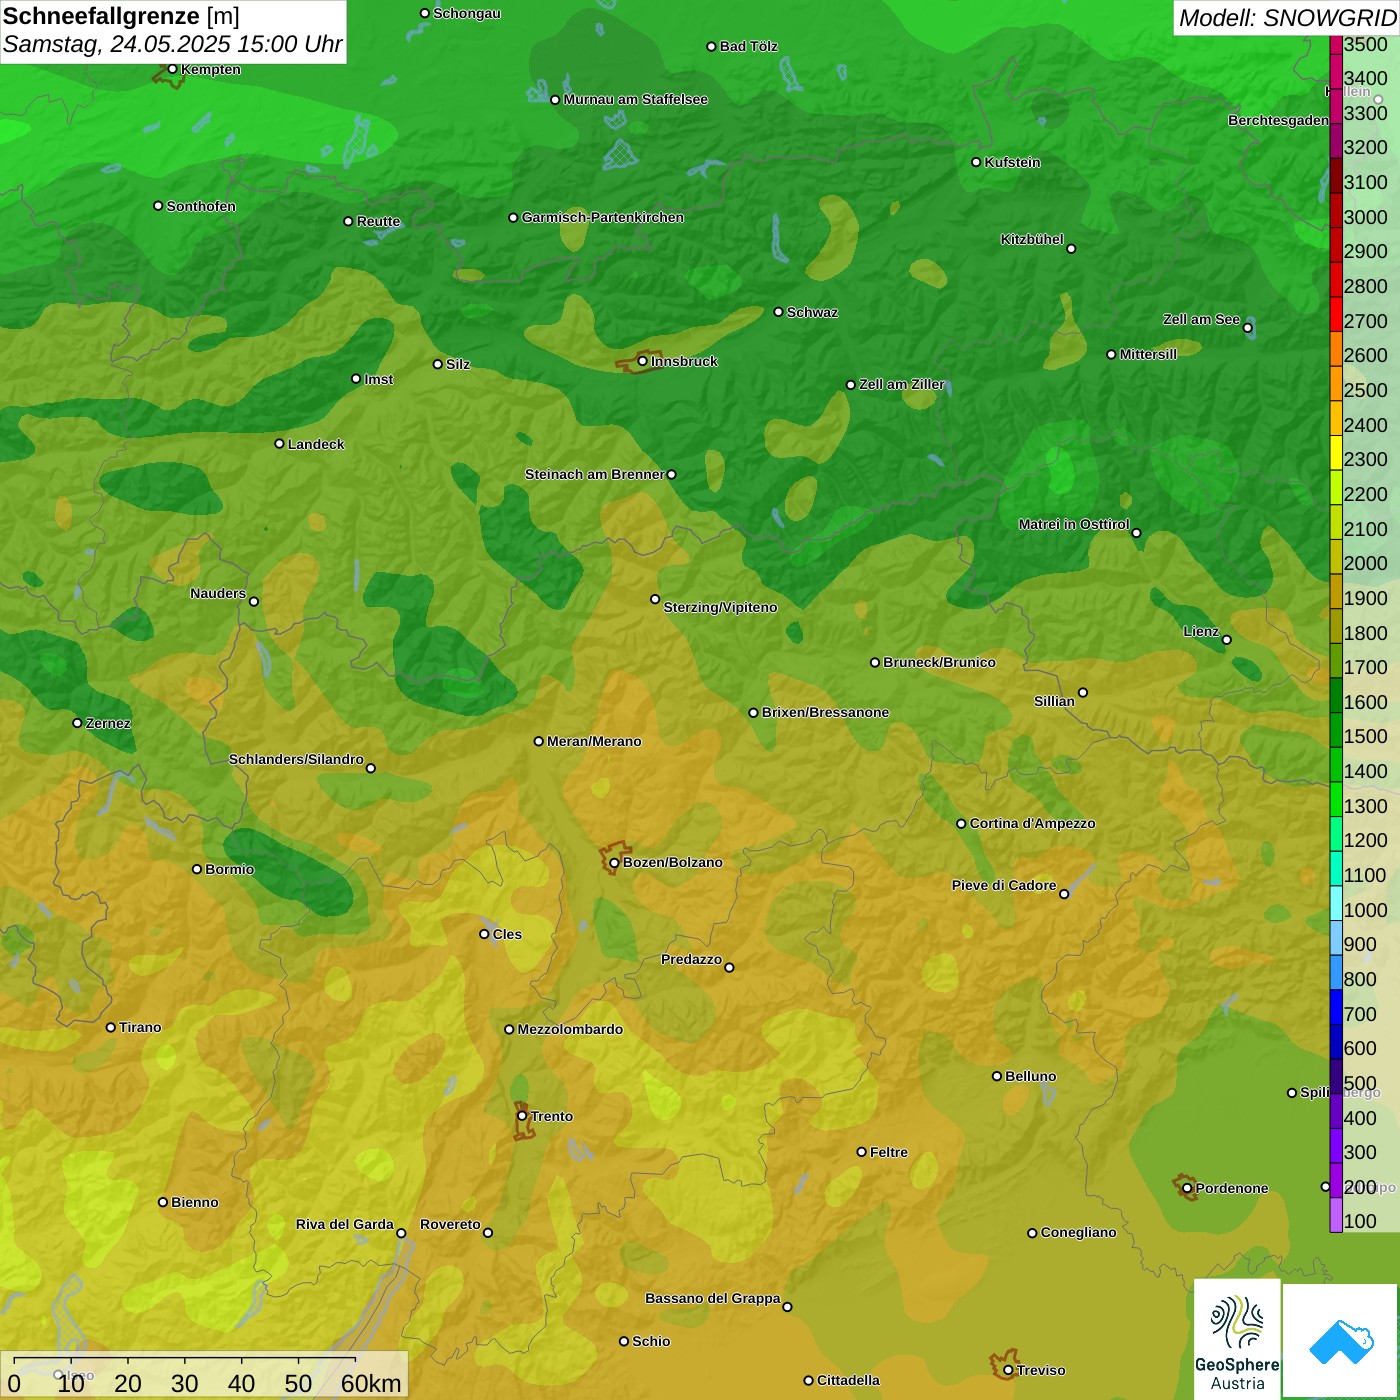Screen dimensions: 1400x1400
Task: Select the 2700 red legend swatch
Action: [1336, 314]
